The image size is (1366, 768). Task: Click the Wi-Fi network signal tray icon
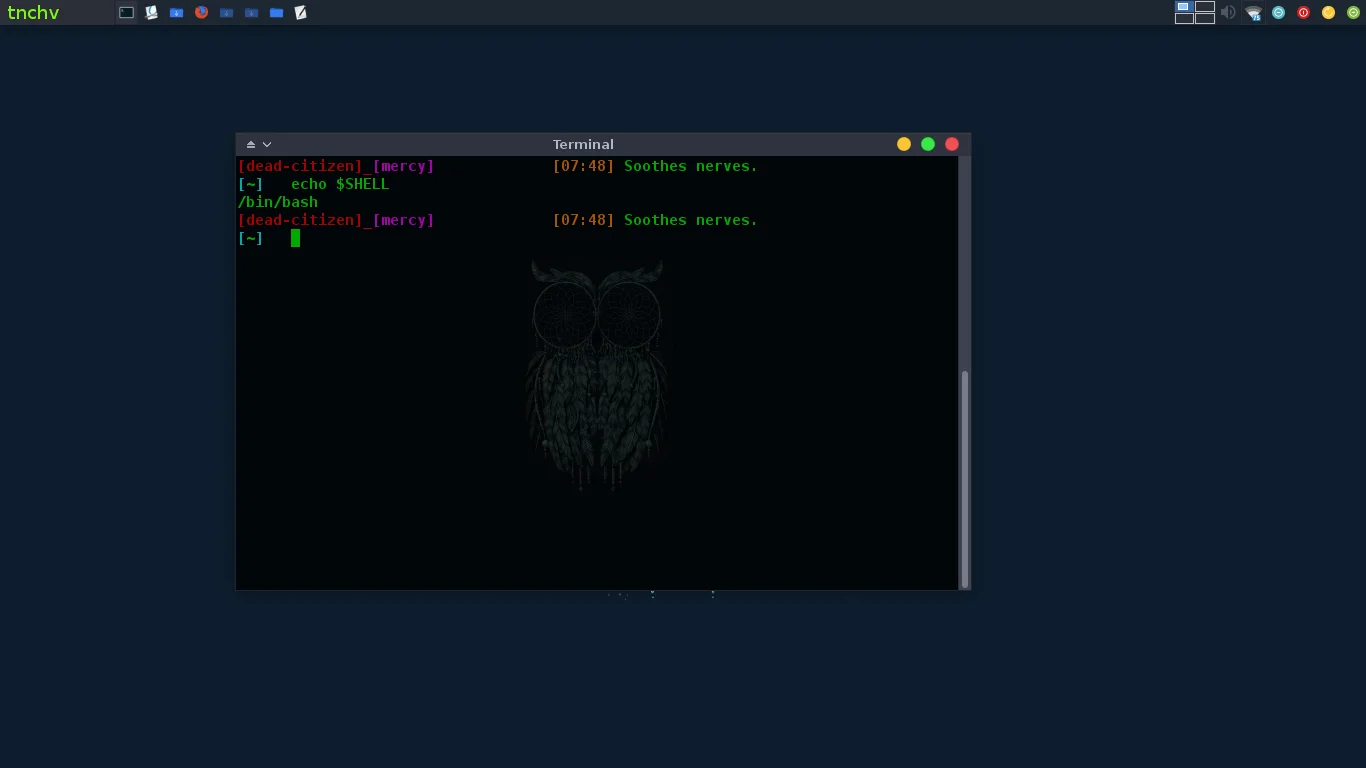(x=1253, y=13)
